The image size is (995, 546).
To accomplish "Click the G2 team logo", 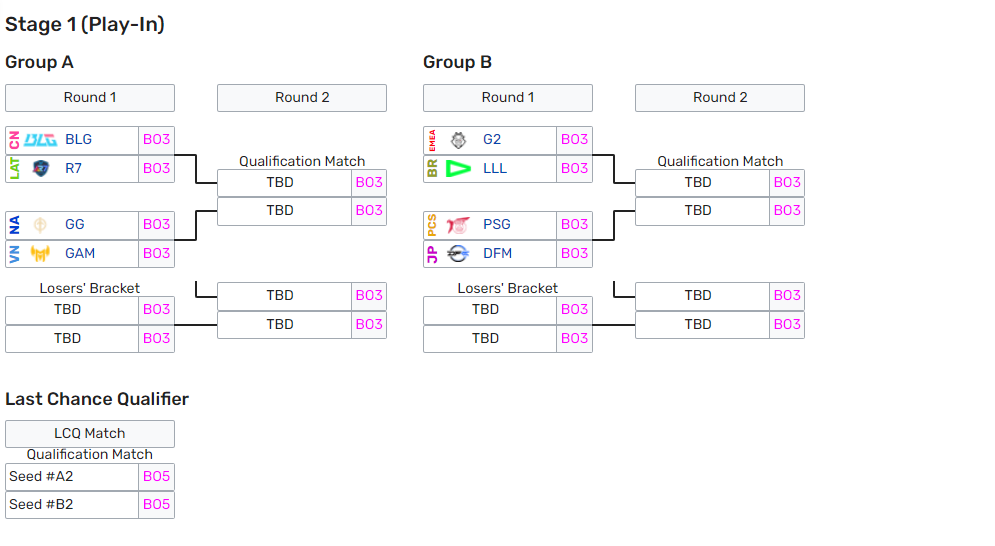I will 458,140.
